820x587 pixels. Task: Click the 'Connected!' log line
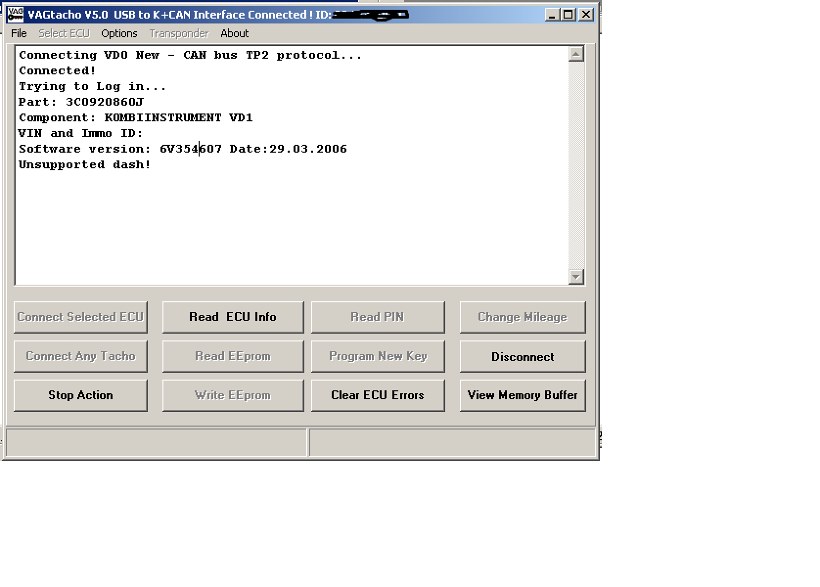[x=58, y=71]
